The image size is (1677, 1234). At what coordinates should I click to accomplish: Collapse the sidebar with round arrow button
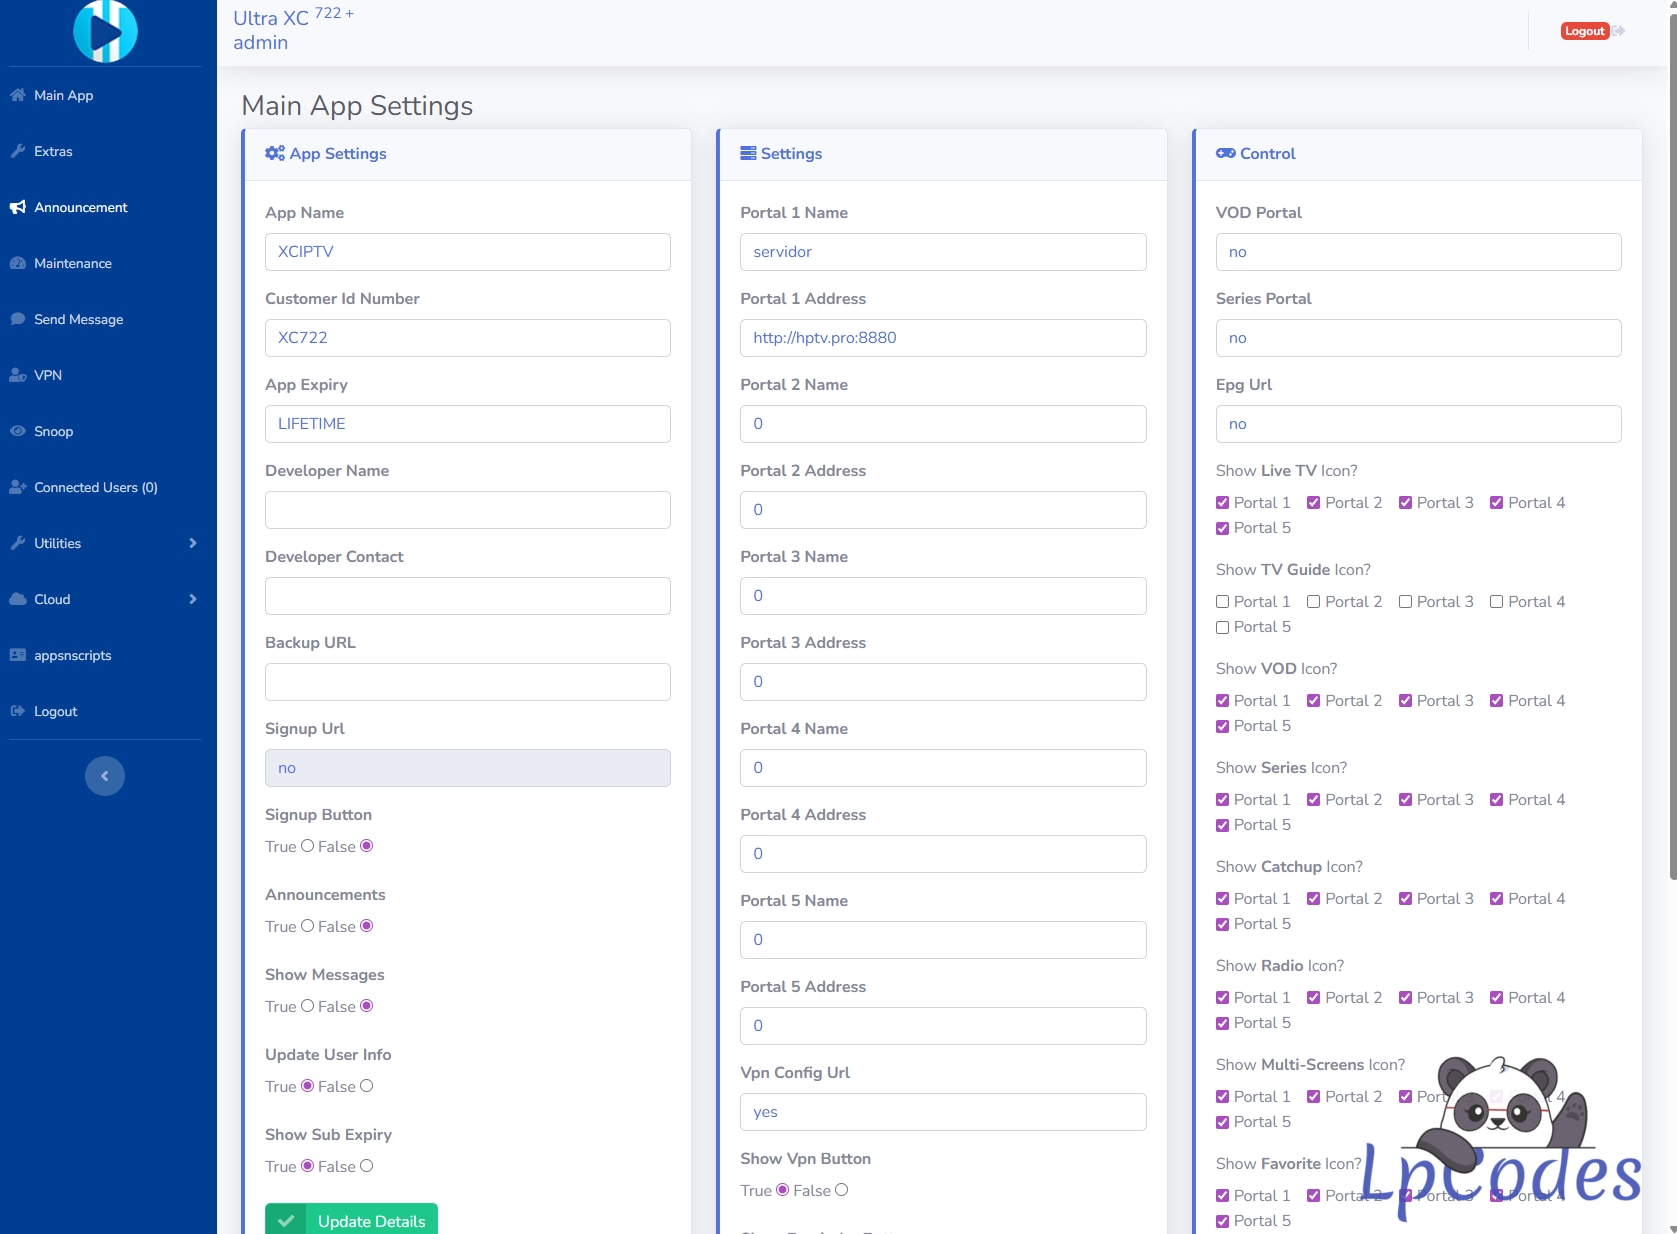pyautogui.click(x=105, y=776)
